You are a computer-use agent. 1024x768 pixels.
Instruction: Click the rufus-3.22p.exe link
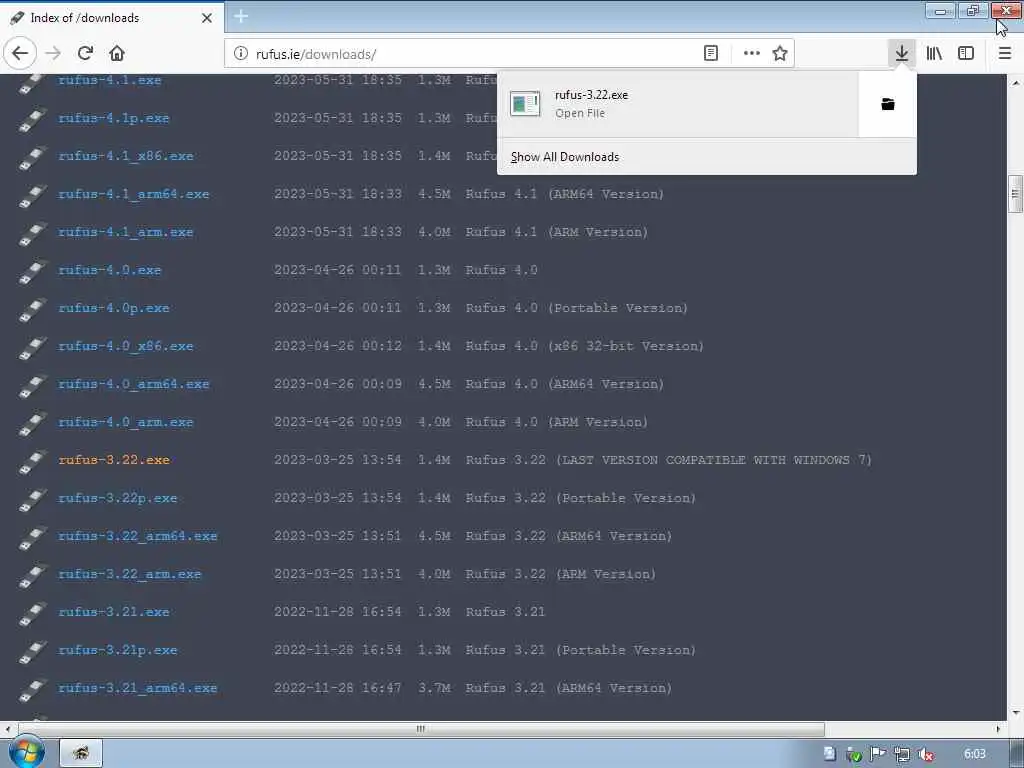pyautogui.click(x=118, y=498)
